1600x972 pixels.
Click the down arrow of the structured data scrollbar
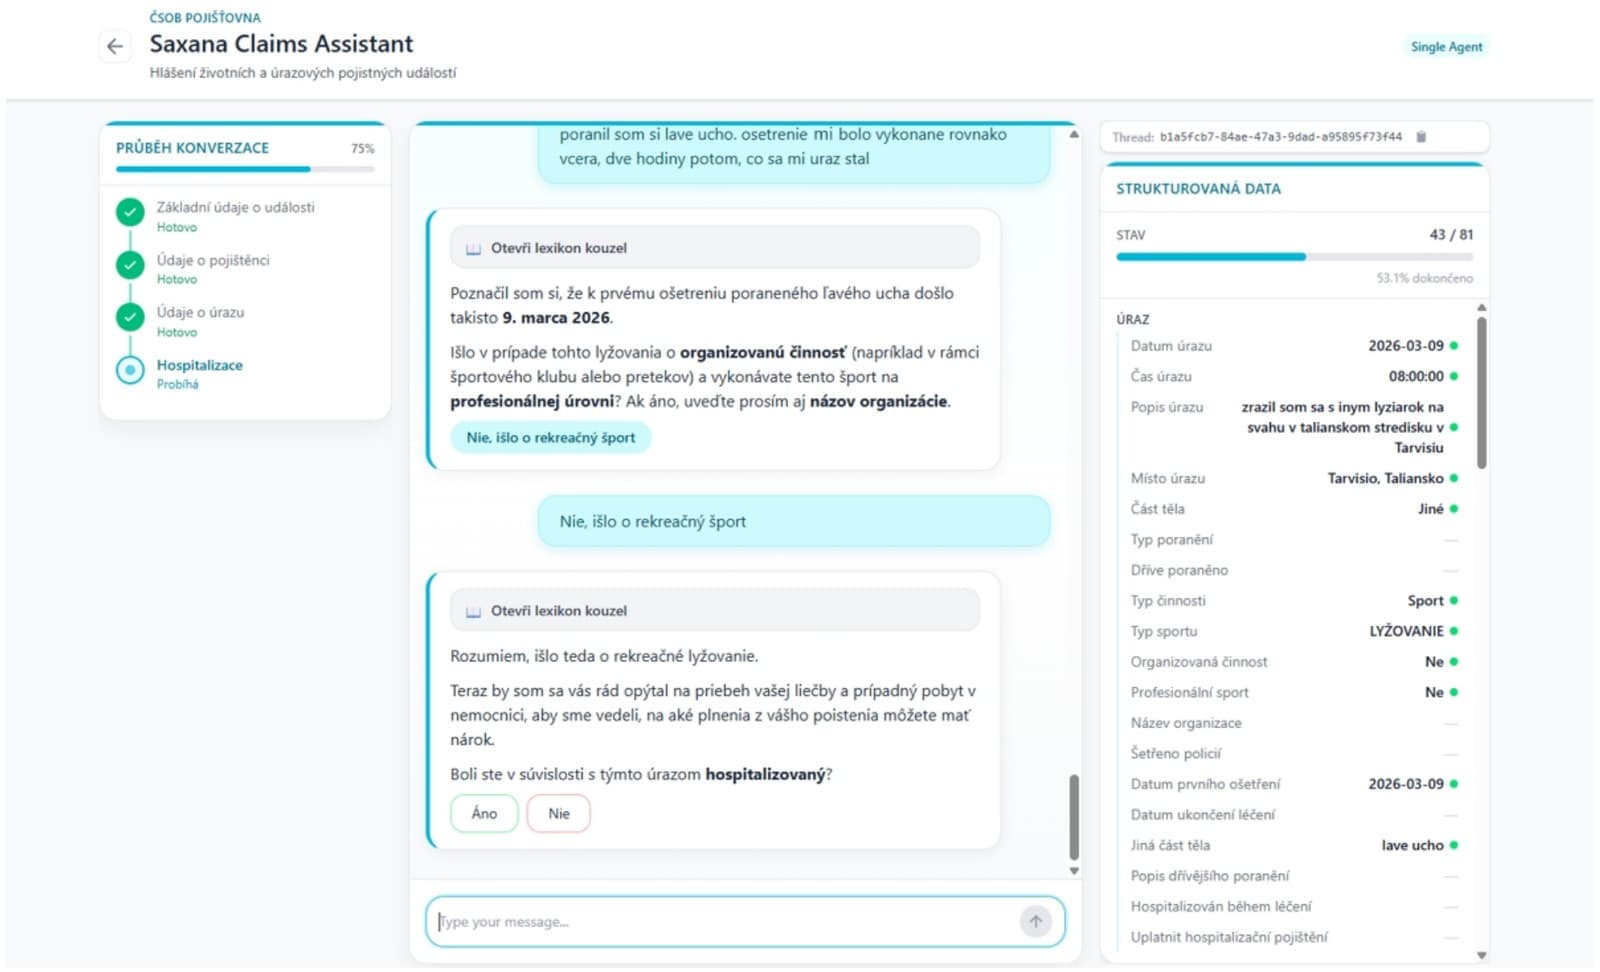tap(1482, 956)
